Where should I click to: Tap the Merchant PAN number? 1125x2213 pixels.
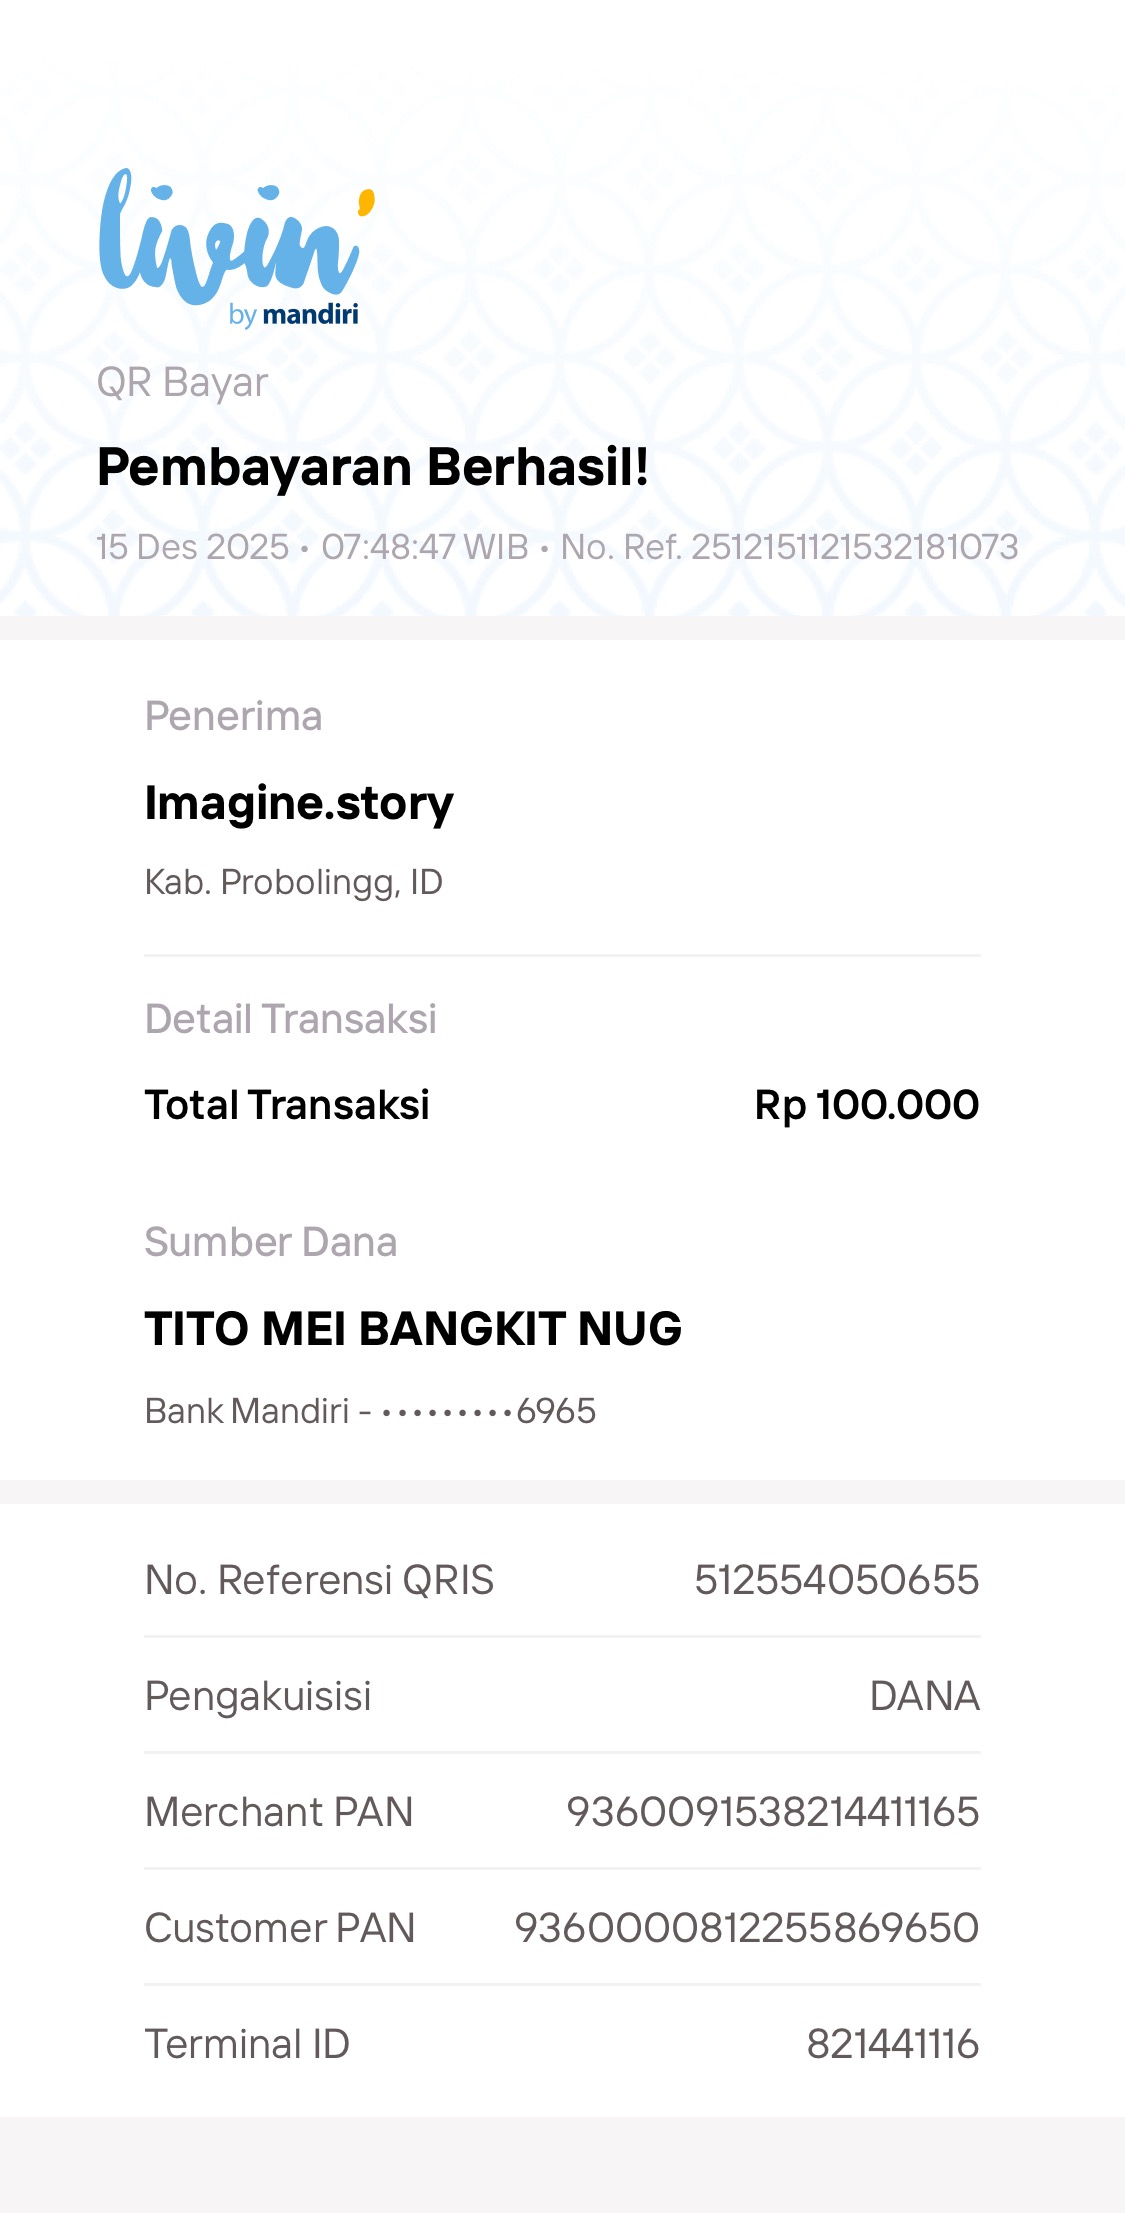point(772,1812)
